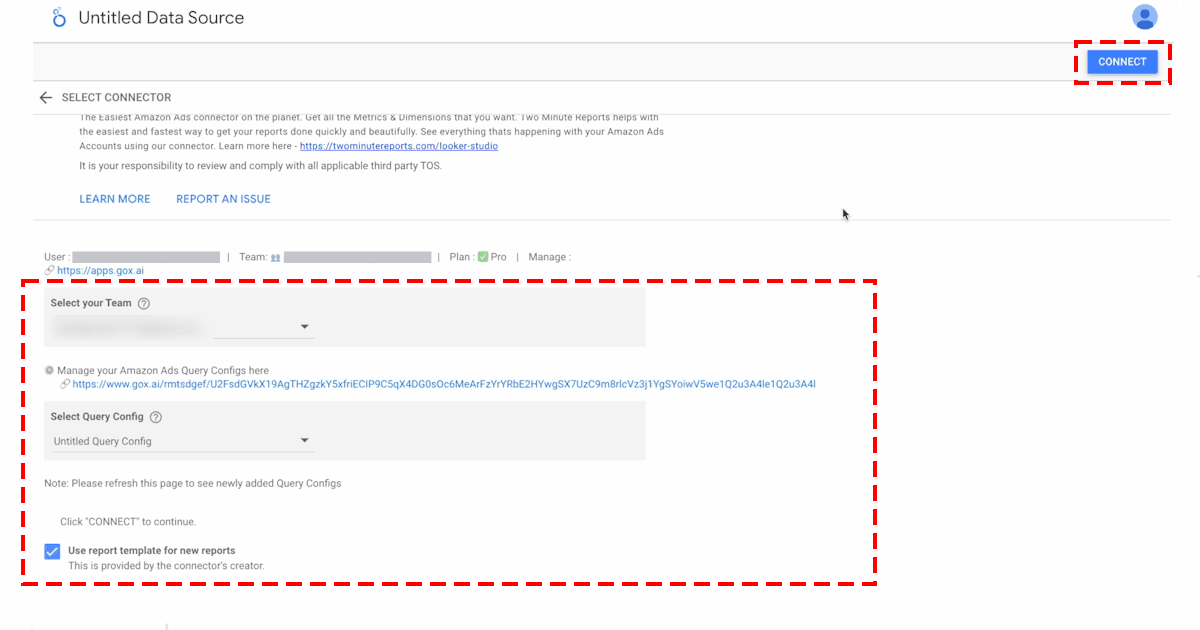Image resolution: width=1200 pixels, height=630 pixels.
Task: Click the LEARN MORE link
Action: [x=115, y=199]
